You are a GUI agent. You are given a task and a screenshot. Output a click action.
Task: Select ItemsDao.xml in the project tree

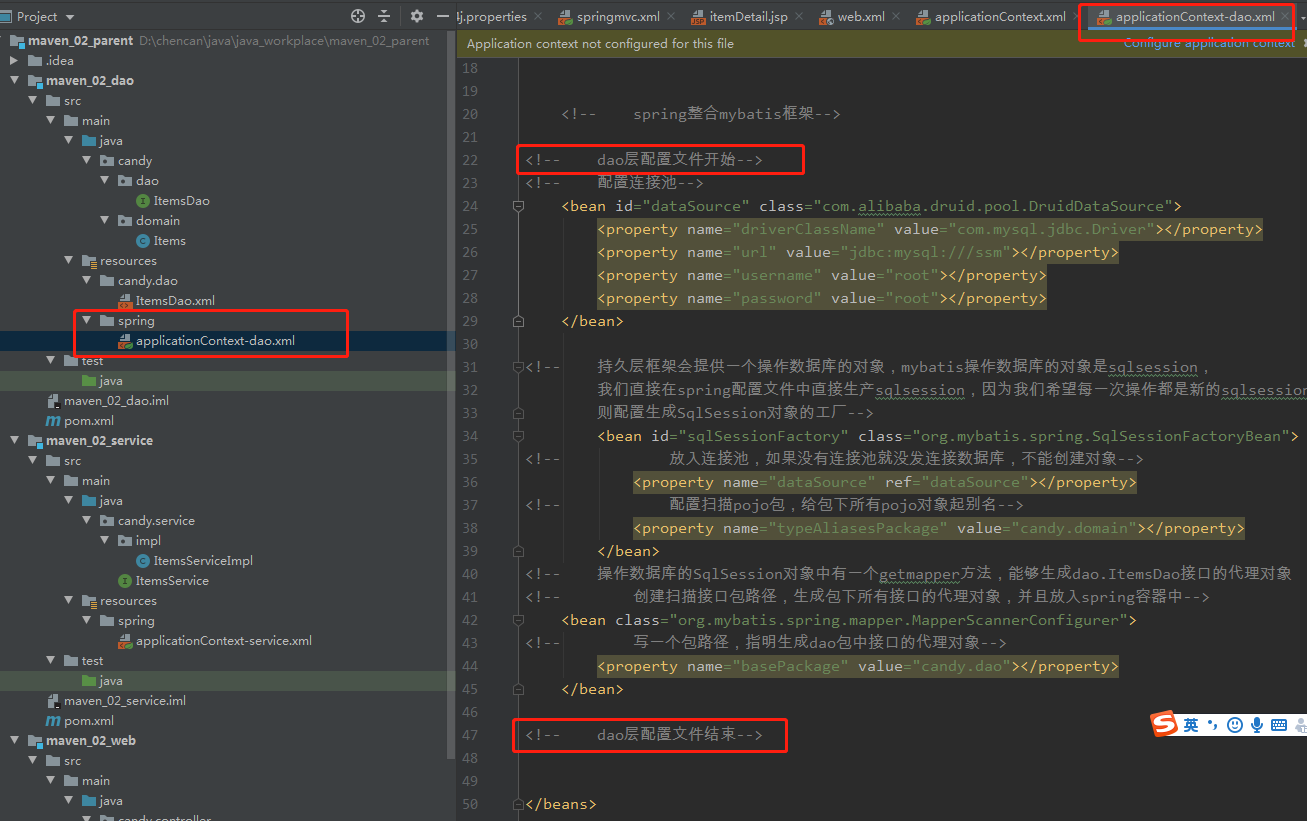[x=175, y=301]
